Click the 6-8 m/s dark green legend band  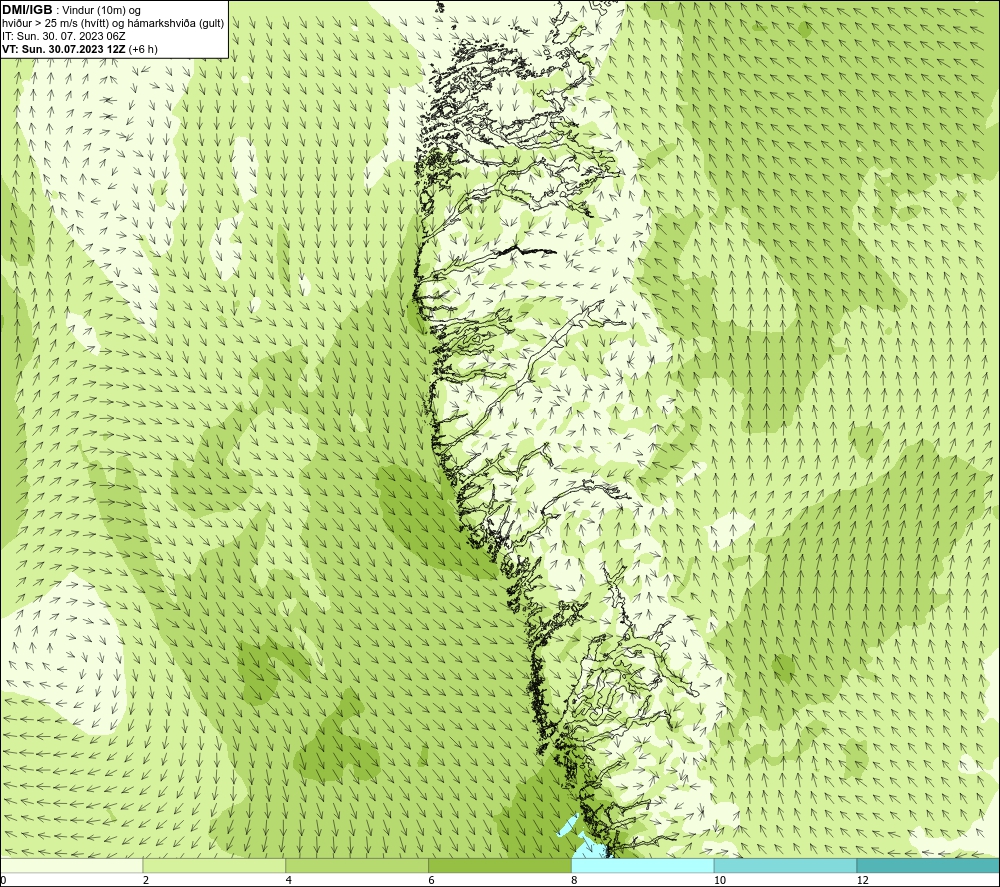coord(499,866)
